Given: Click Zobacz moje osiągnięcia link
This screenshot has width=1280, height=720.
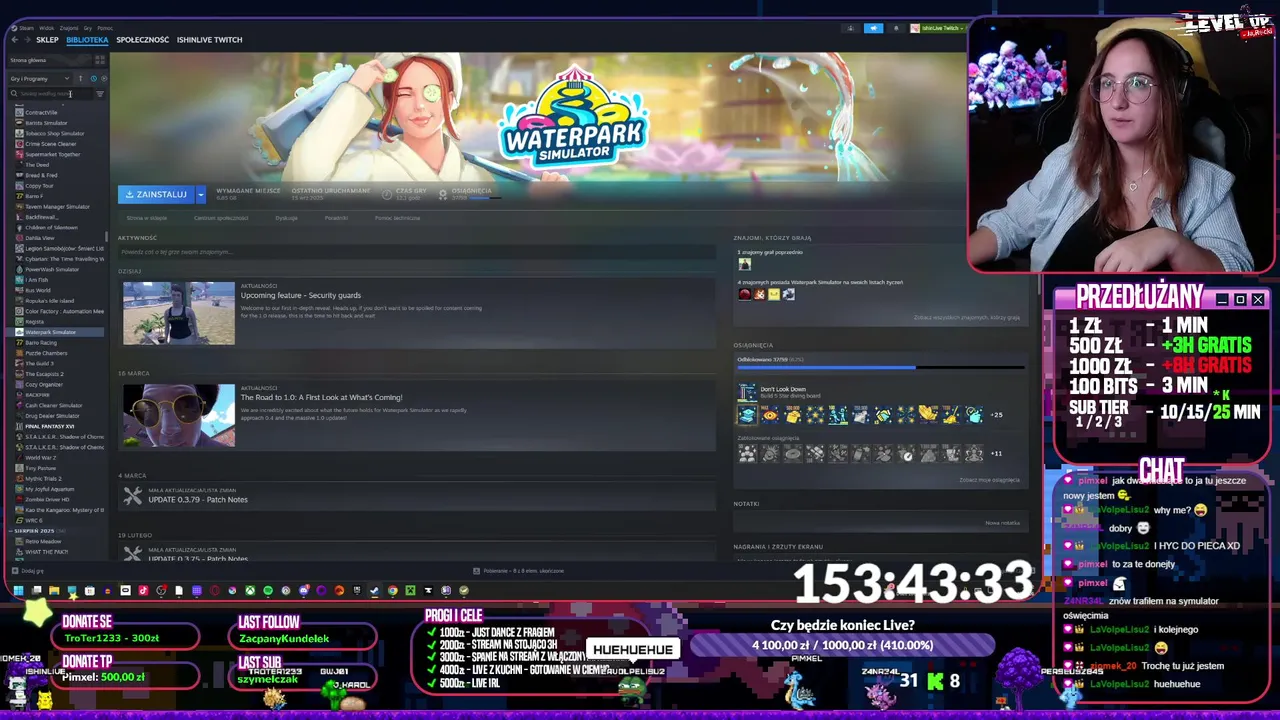Looking at the screenshot, I should point(989,480).
